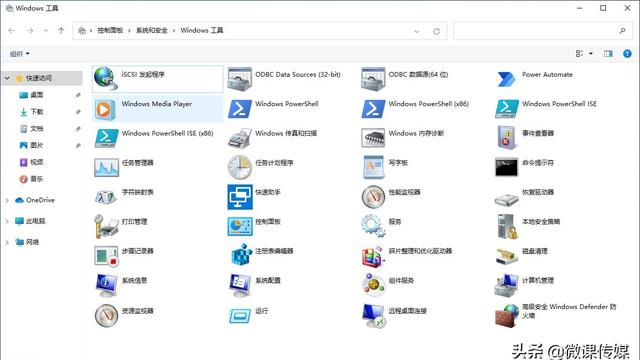Image resolution: width=640 pixels, height=360 pixels.
Task: Click the search magnifier icon
Action: (x=622, y=31)
